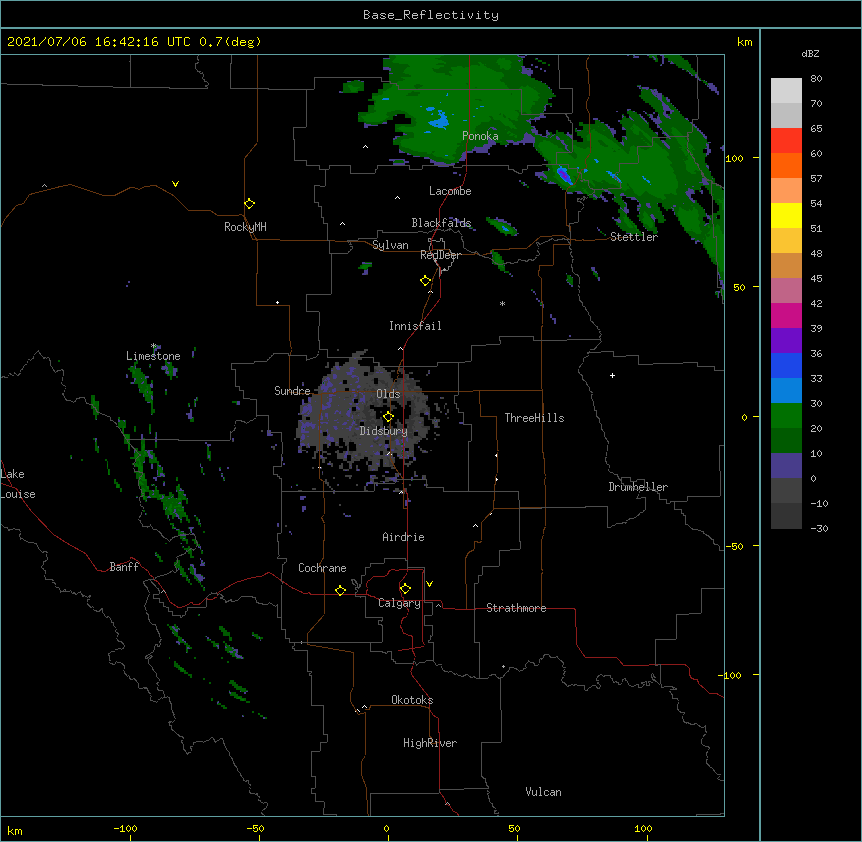Click the Banff label
This screenshot has height=842, width=862.
pyautogui.click(x=124, y=567)
